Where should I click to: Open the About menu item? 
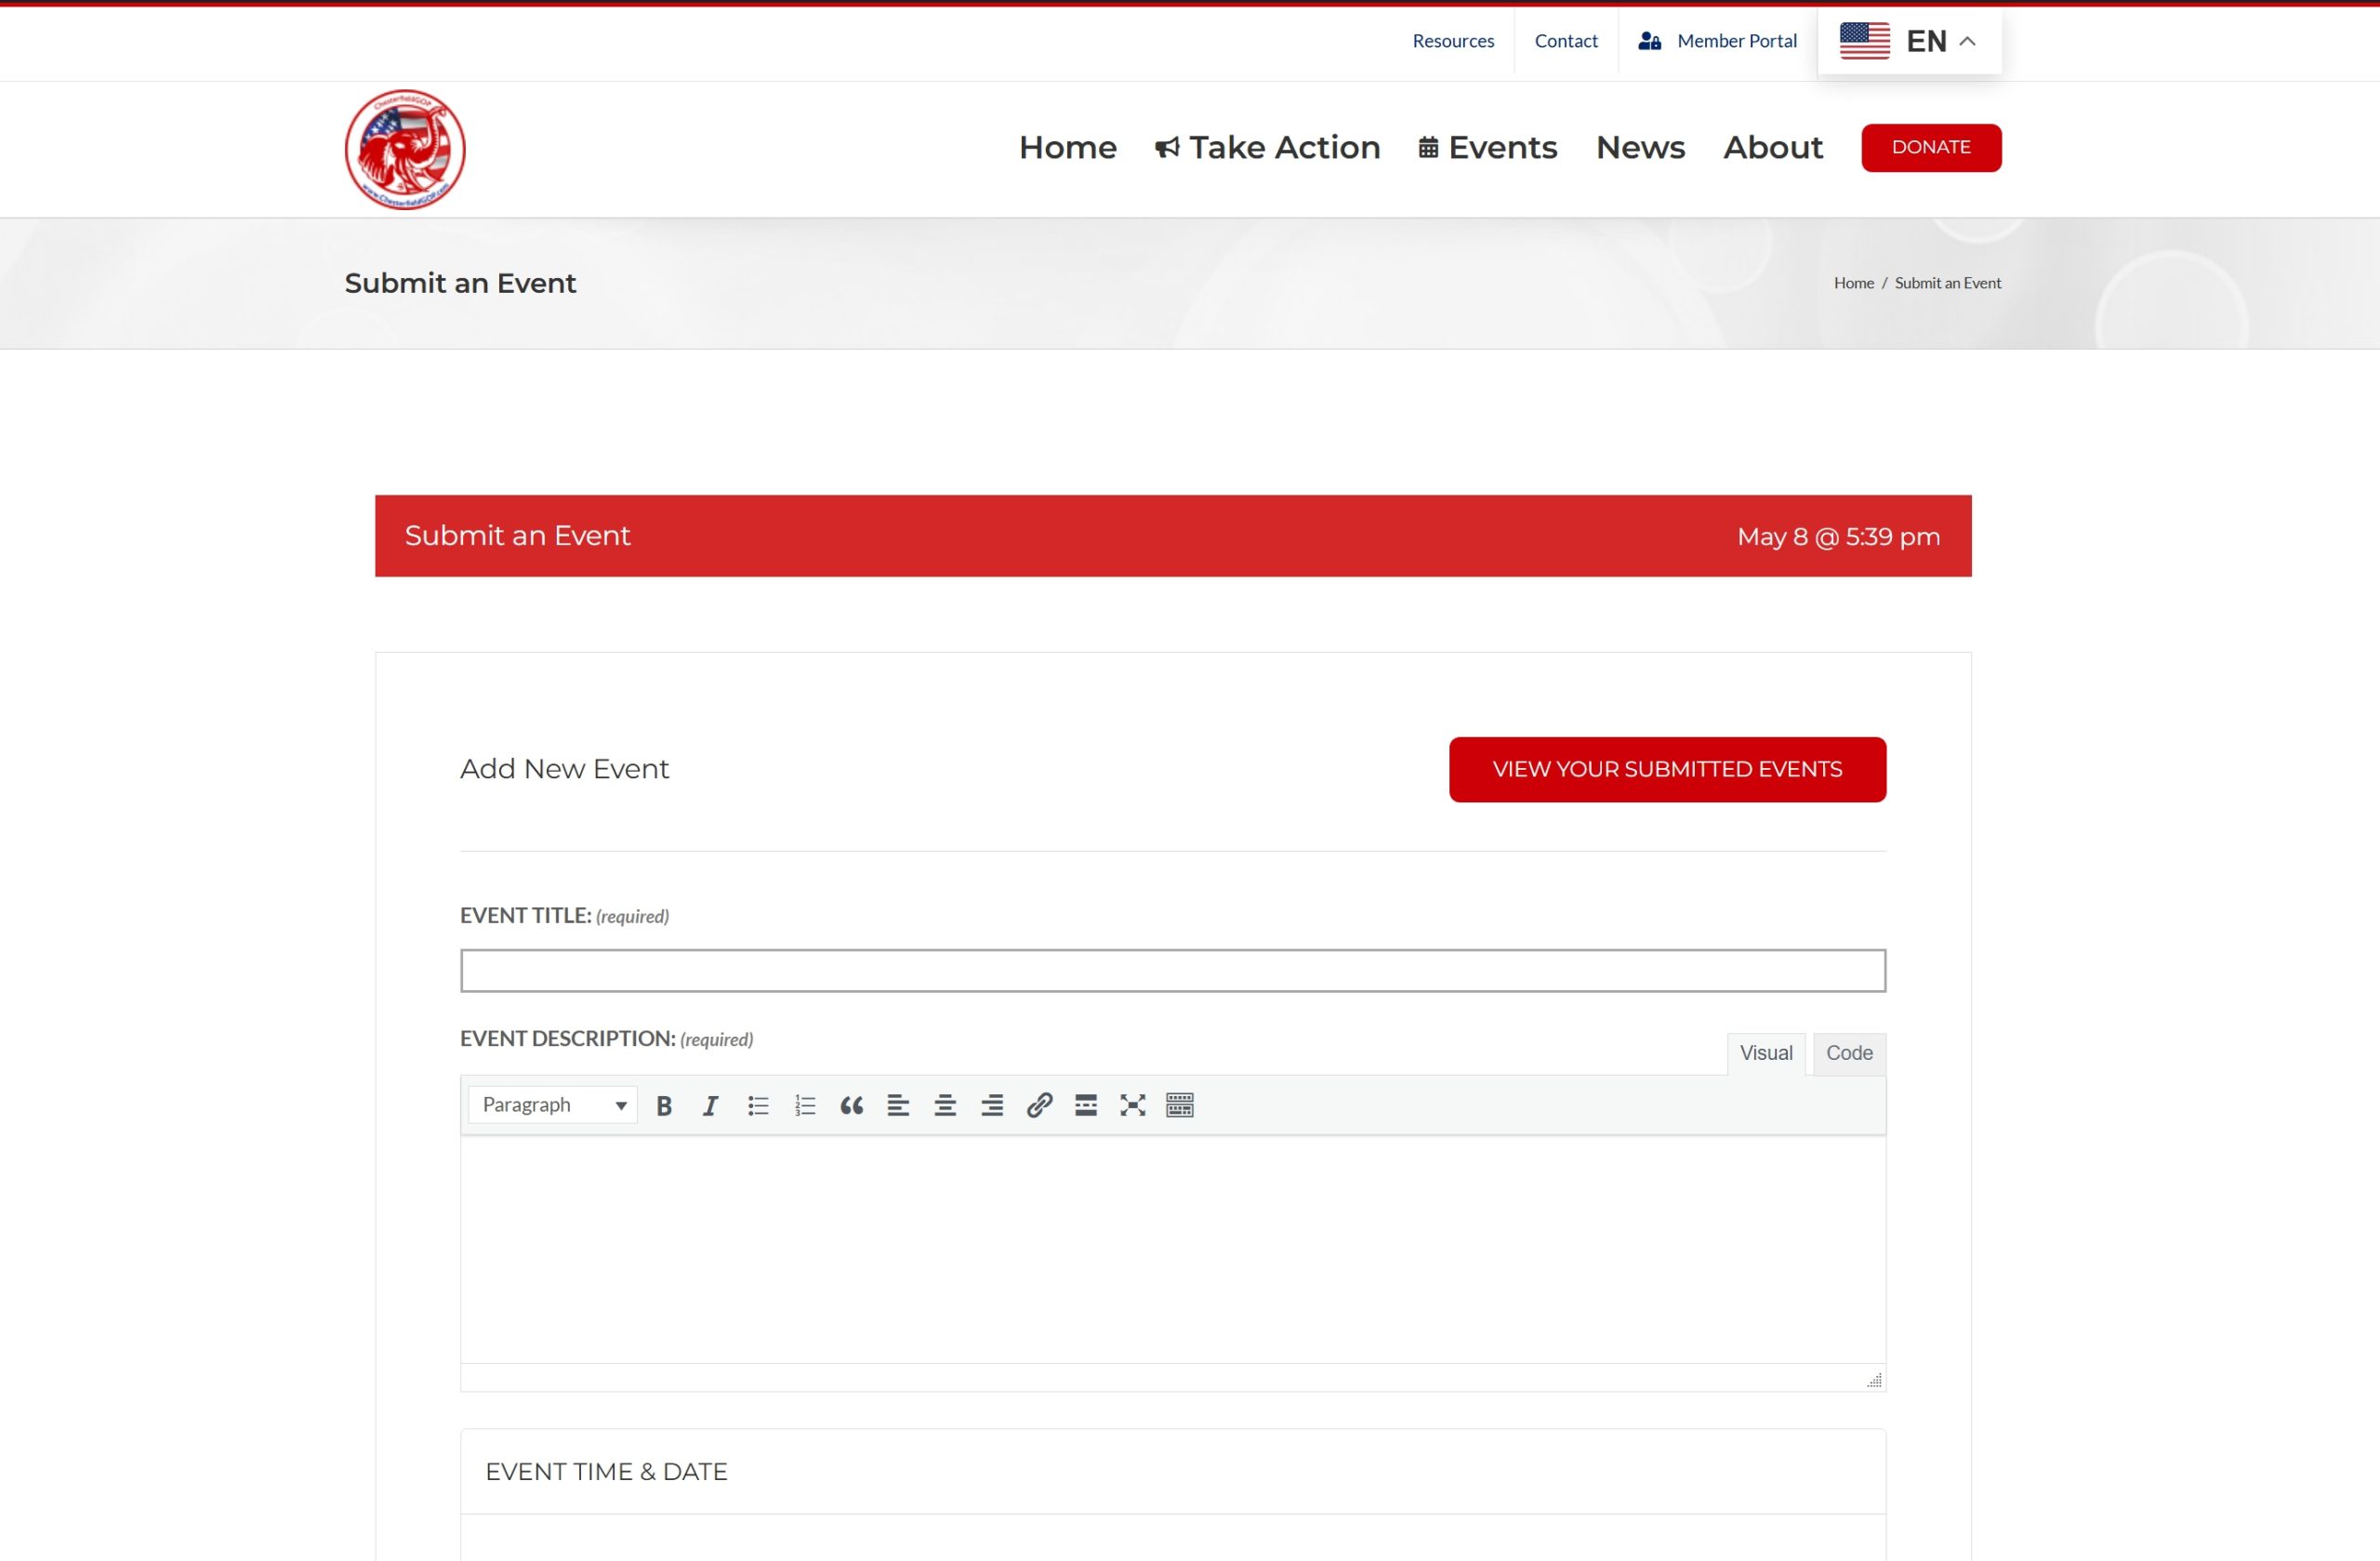(1772, 148)
